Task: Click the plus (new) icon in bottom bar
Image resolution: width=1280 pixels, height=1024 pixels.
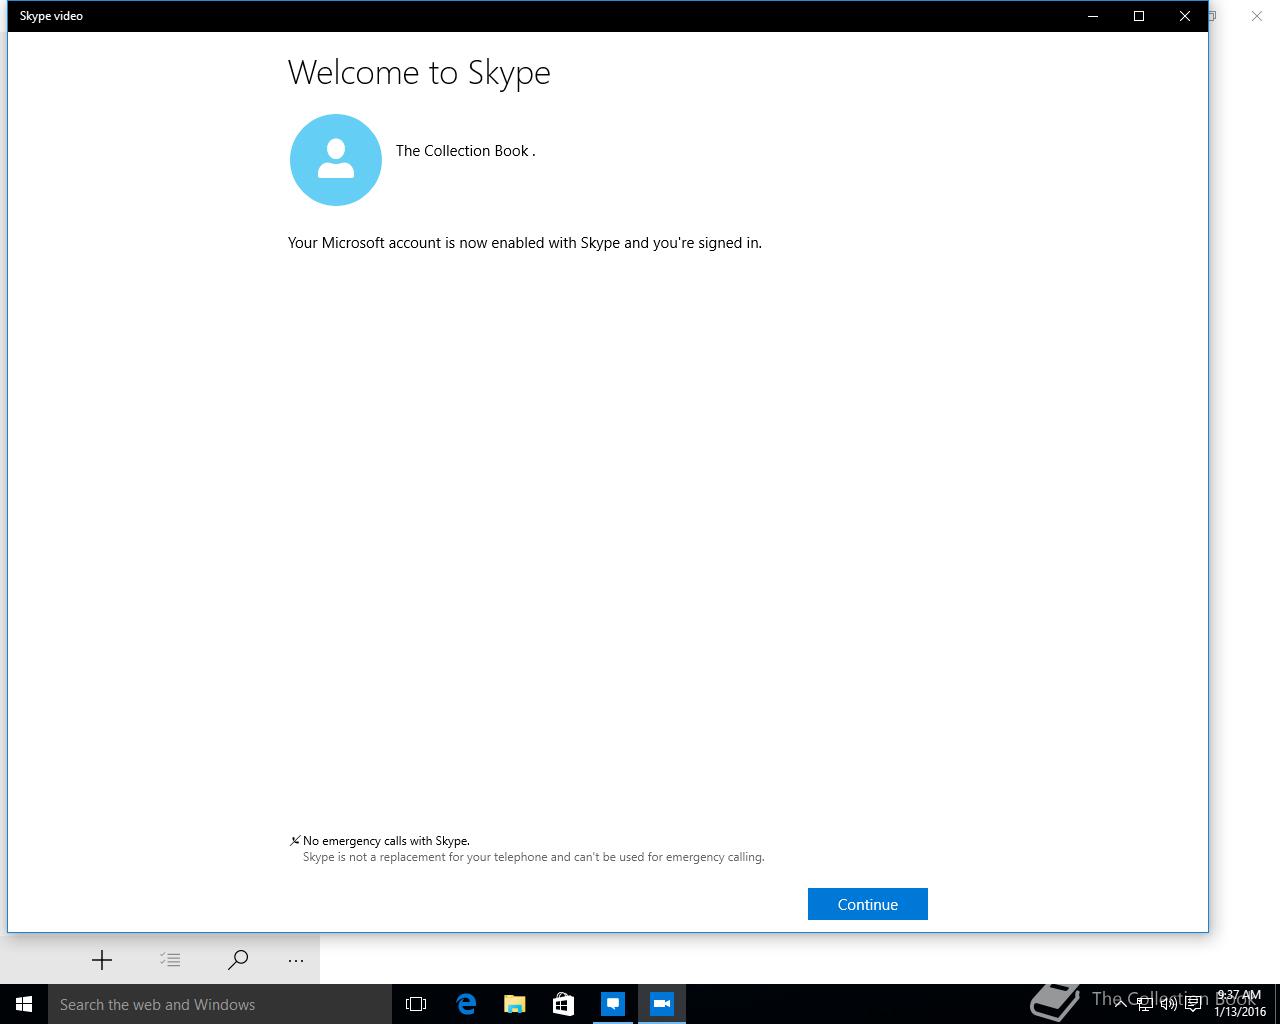Action: point(102,960)
